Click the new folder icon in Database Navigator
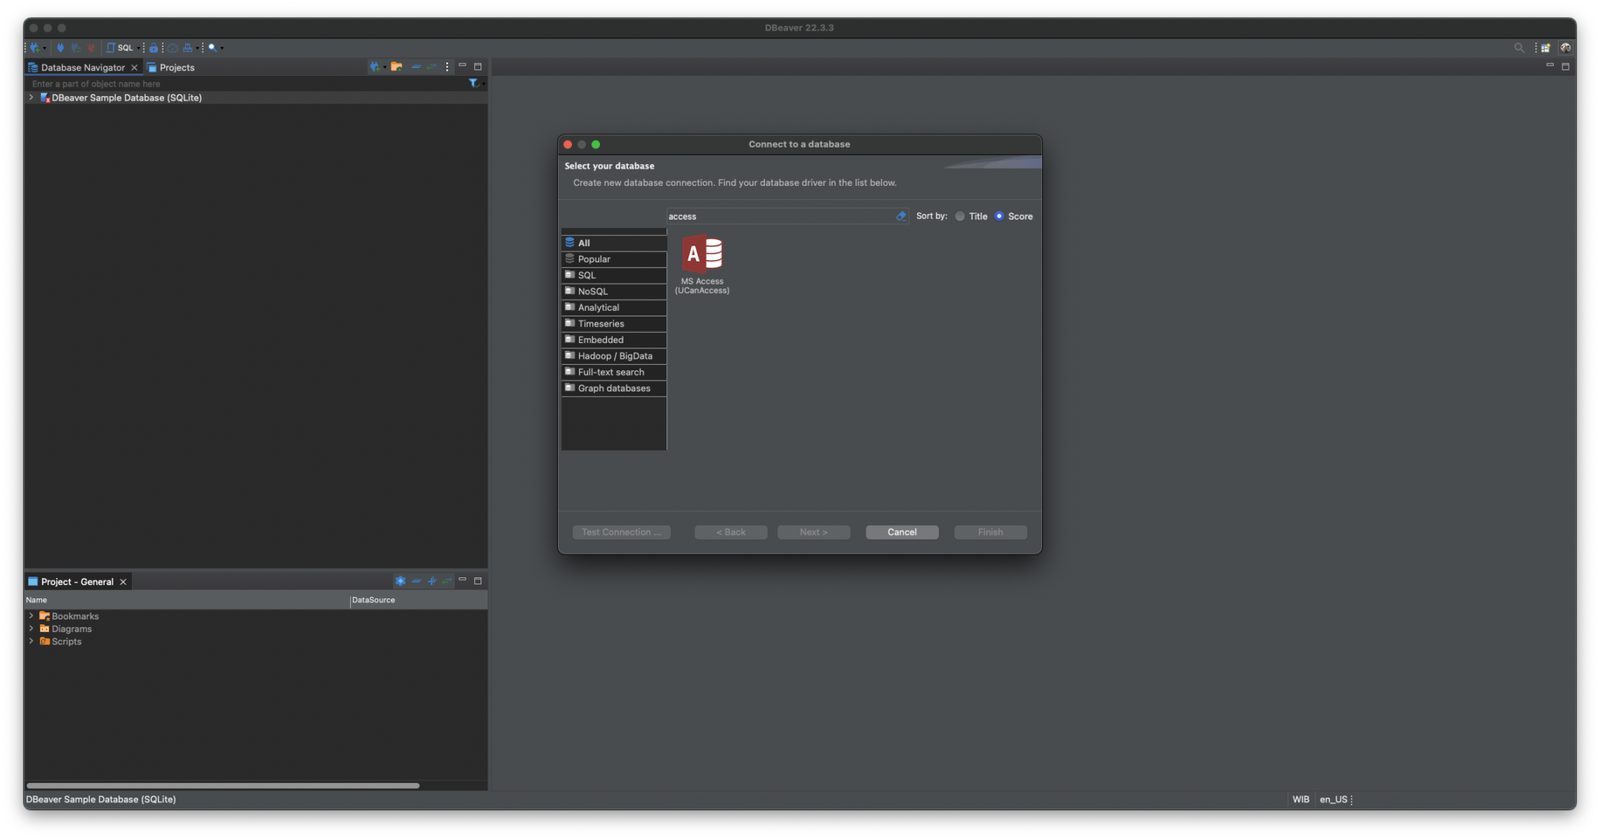 (396, 67)
